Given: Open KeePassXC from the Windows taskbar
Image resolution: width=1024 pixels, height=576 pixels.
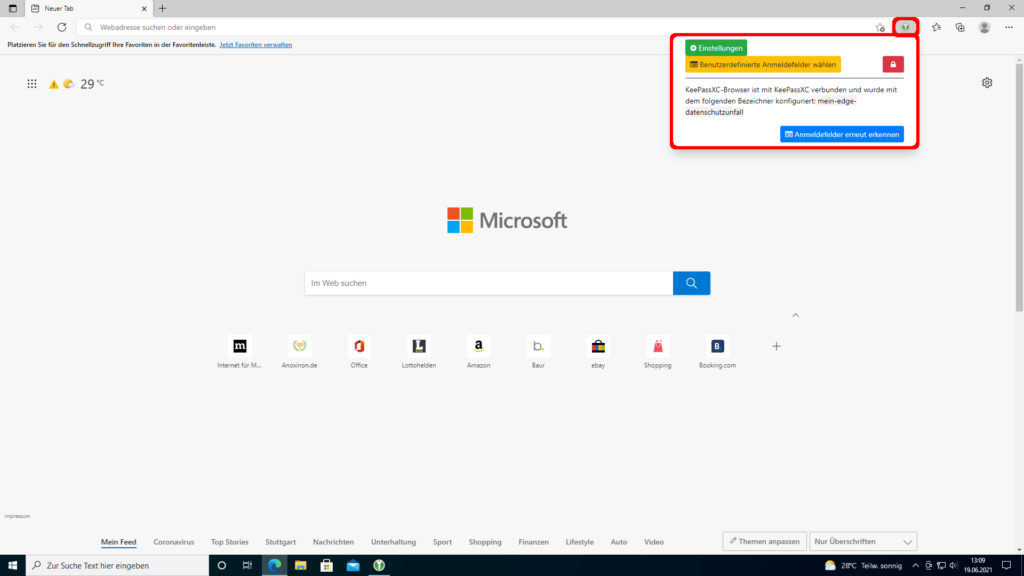Looking at the screenshot, I should click(x=379, y=565).
